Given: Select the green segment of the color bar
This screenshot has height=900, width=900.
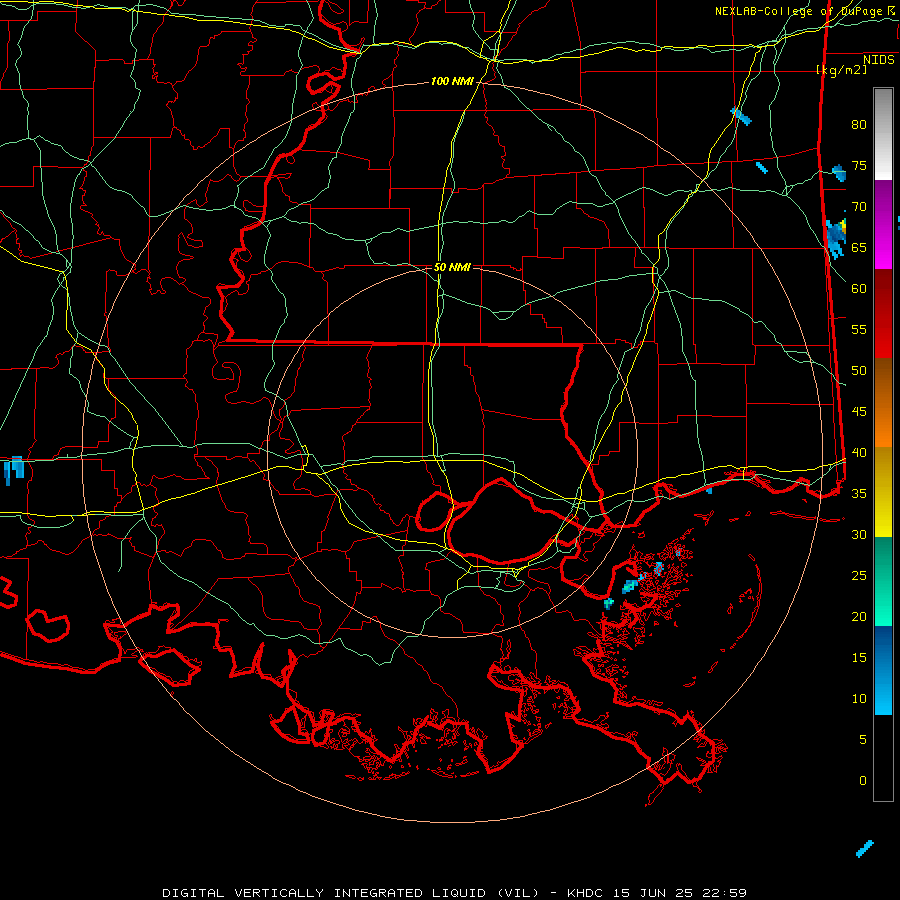Looking at the screenshot, I should coord(883,581).
